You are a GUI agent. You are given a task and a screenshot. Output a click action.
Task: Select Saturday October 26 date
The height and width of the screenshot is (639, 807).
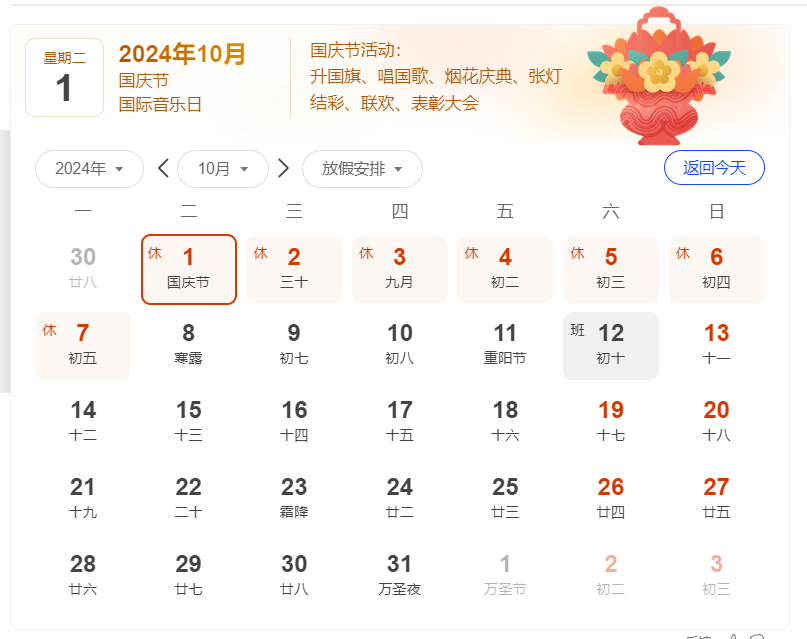(x=610, y=499)
